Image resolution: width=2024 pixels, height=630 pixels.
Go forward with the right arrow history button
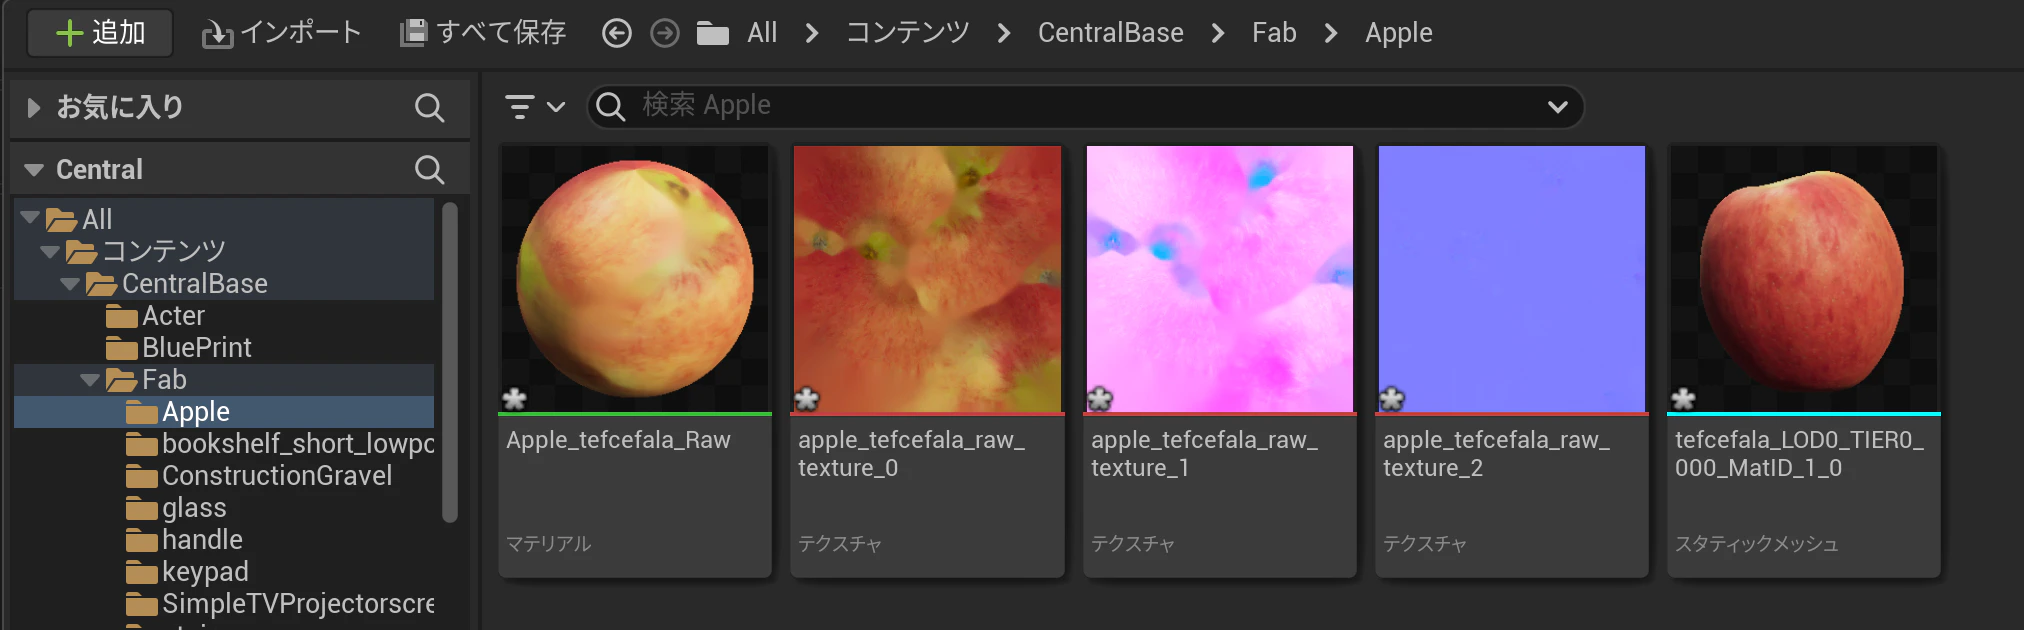click(665, 34)
